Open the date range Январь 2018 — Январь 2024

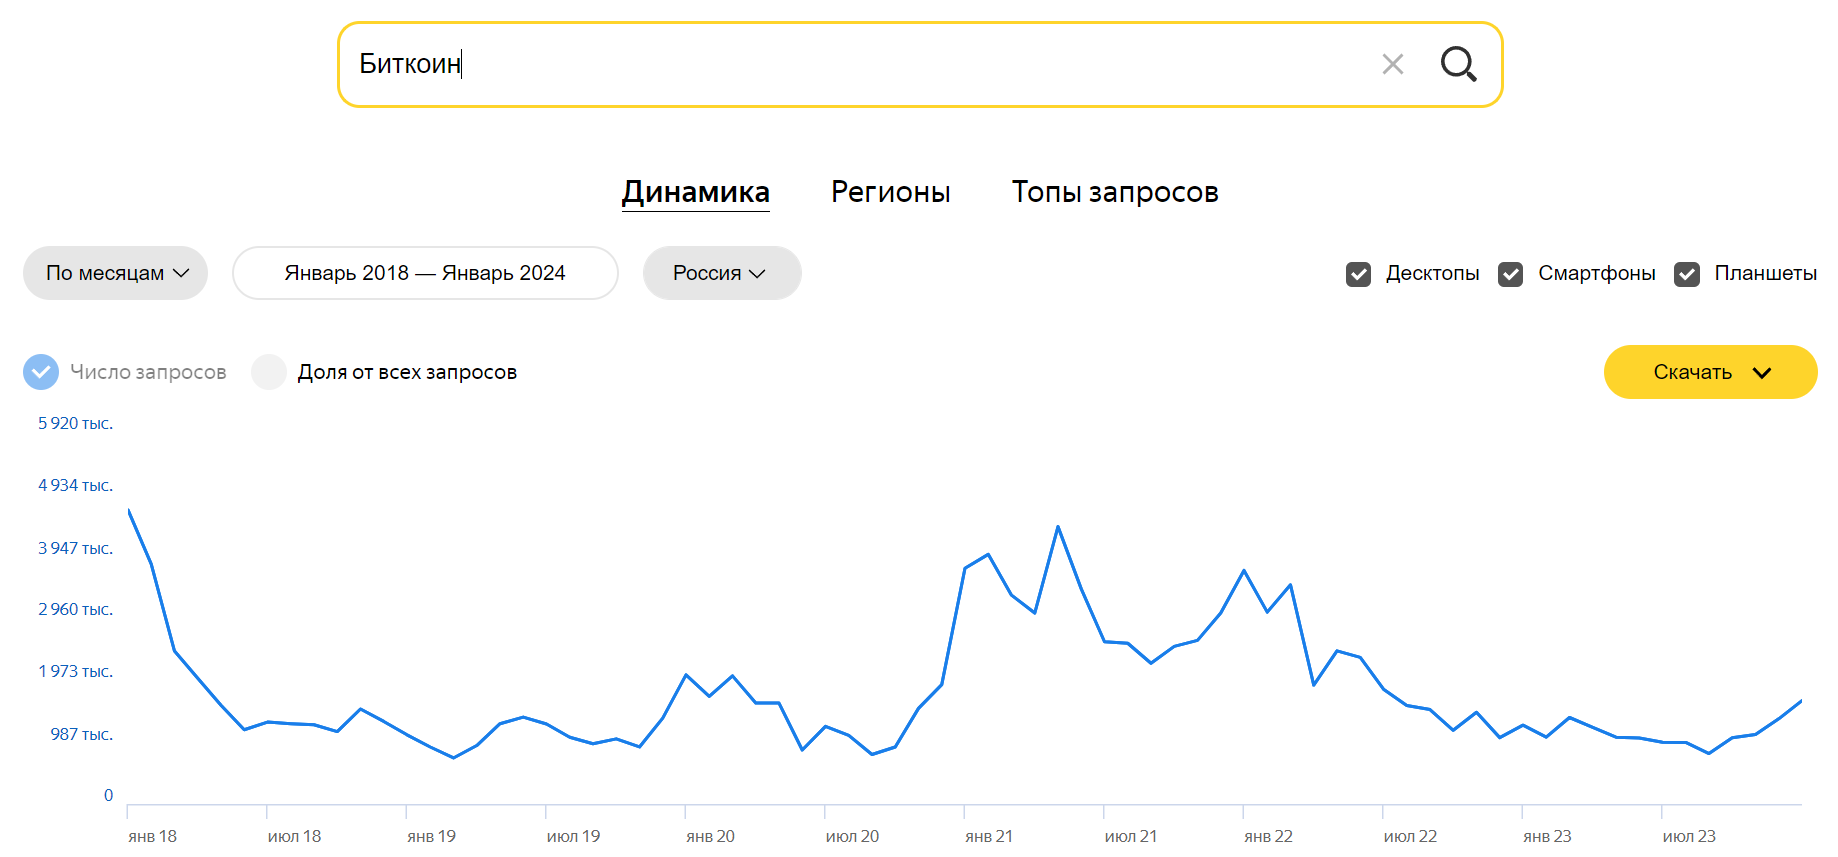pos(425,273)
